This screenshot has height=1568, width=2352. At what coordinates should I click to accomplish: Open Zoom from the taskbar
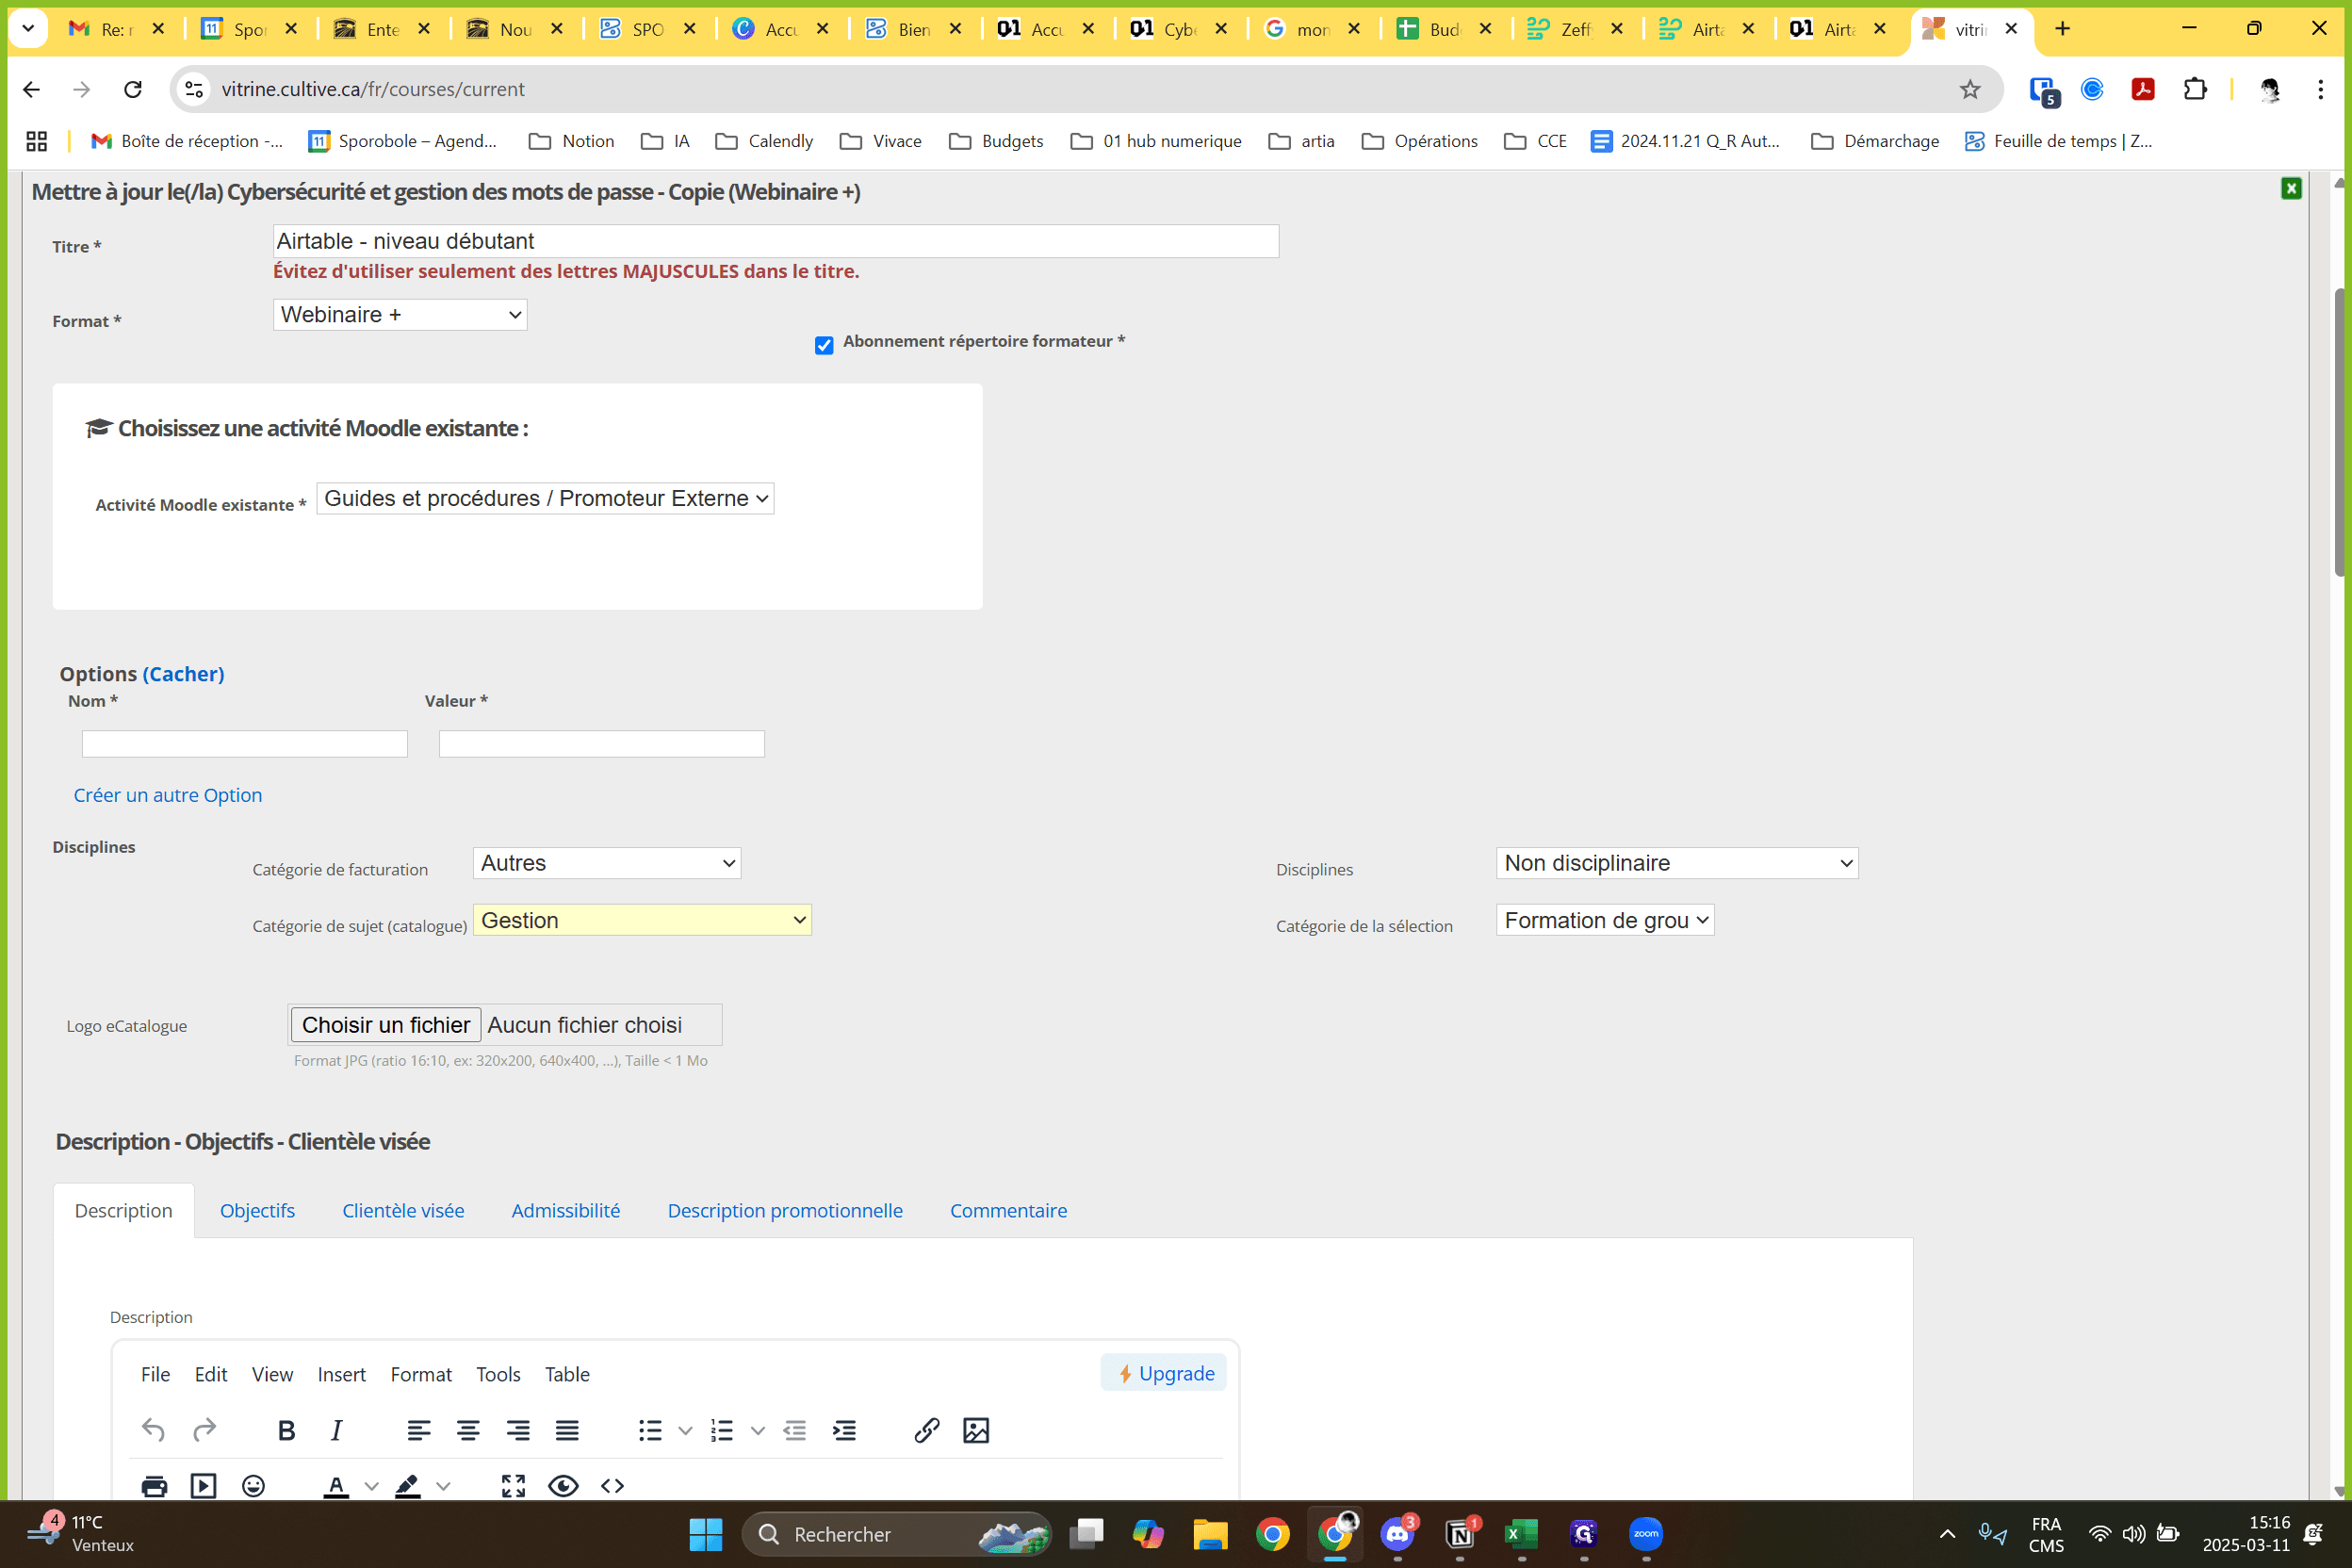1646,1534
